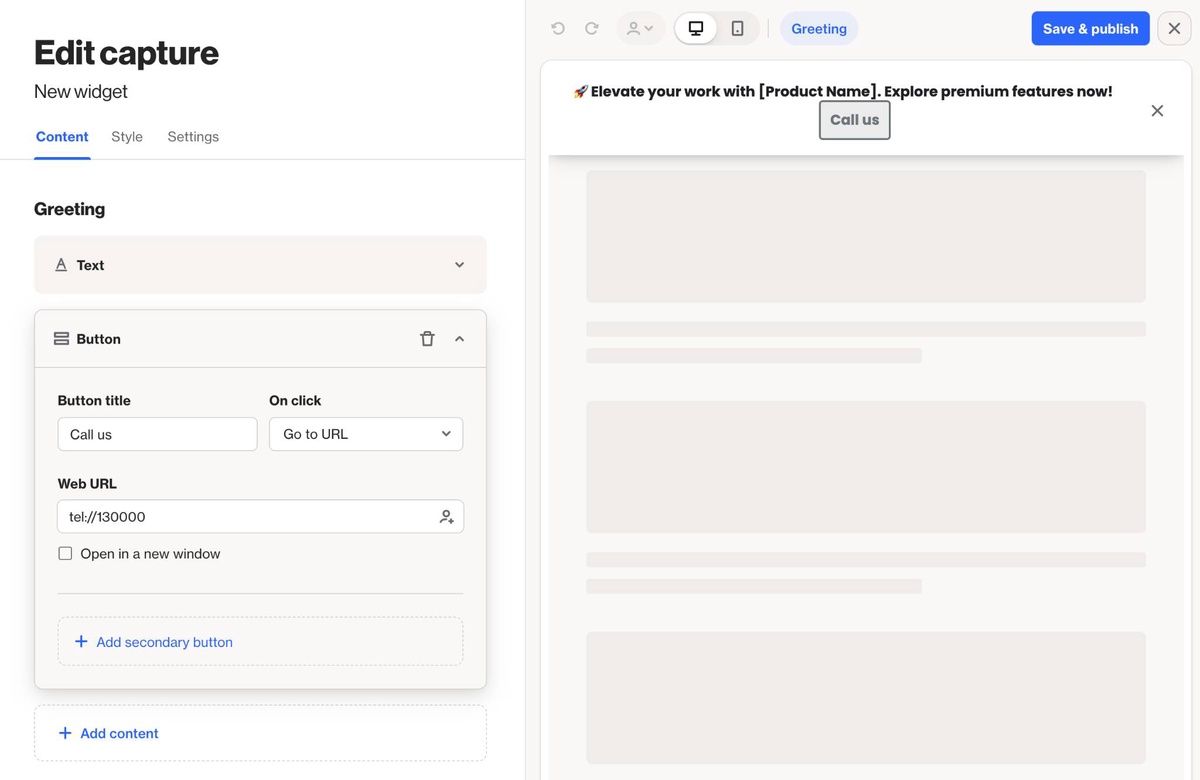
Task: Open the visitor persona dropdown
Action: tap(640, 29)
